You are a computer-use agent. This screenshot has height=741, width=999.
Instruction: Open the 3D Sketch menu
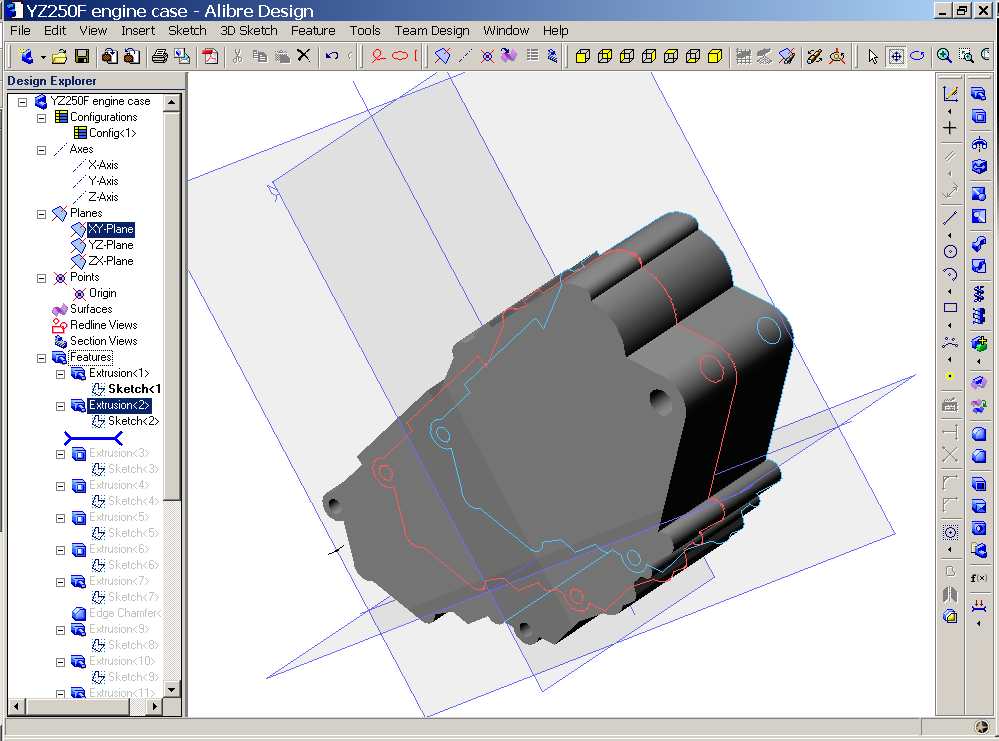pos(248,31)
